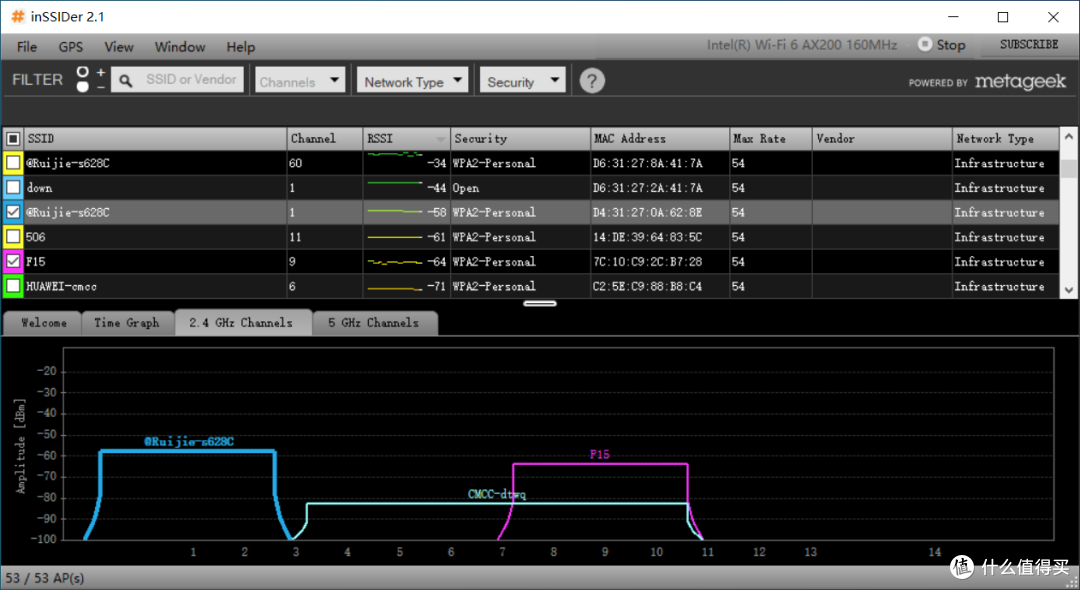
Task: Toggle the select-all checkbox in SSID header
Action: pos(13,139)
